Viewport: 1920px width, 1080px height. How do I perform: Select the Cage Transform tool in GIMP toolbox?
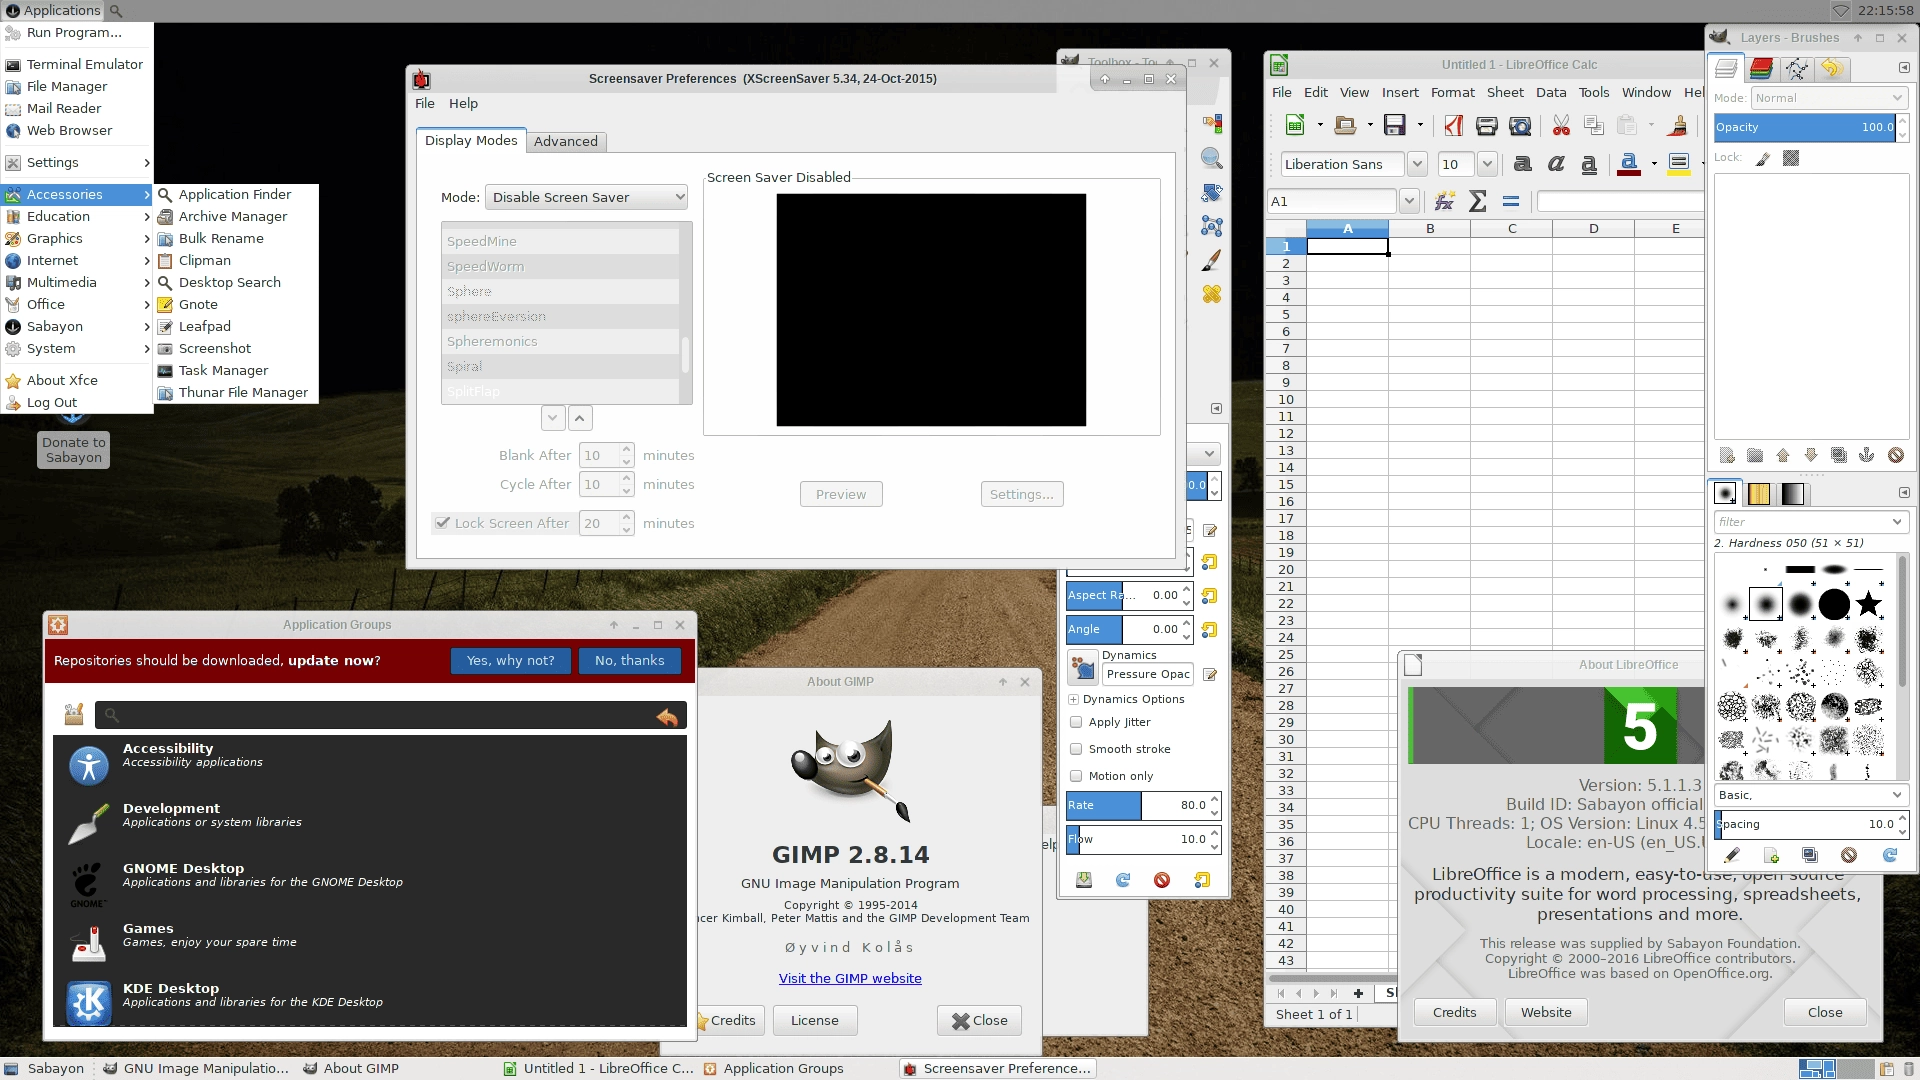(x=1212, y=226)
